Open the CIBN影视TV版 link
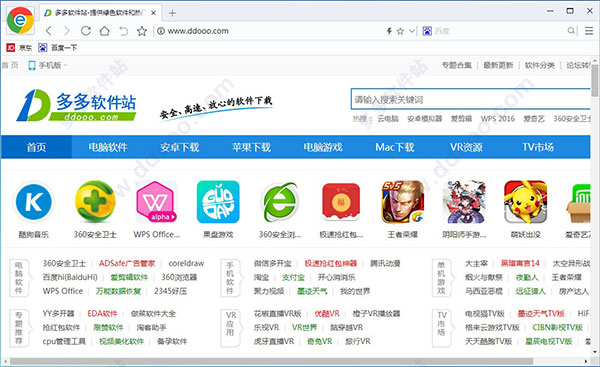600x367 pixels. pyautogui.click(x=558, y=328)
